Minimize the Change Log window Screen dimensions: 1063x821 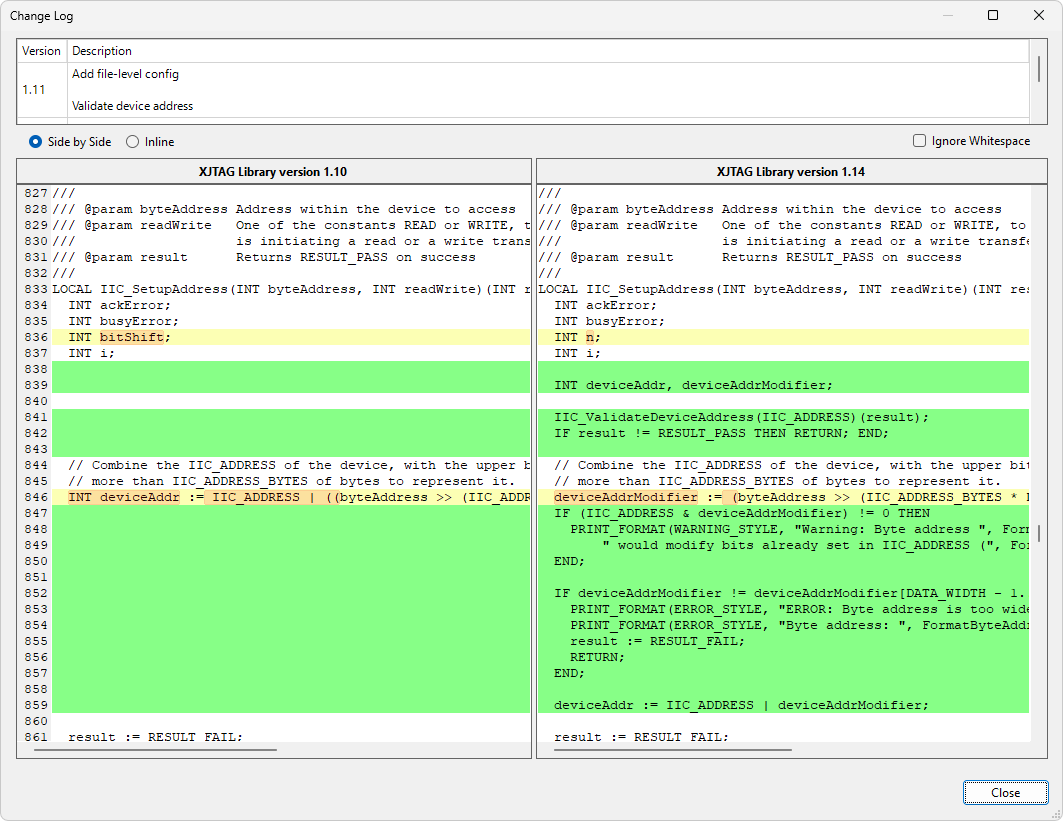tap(947, 15)
